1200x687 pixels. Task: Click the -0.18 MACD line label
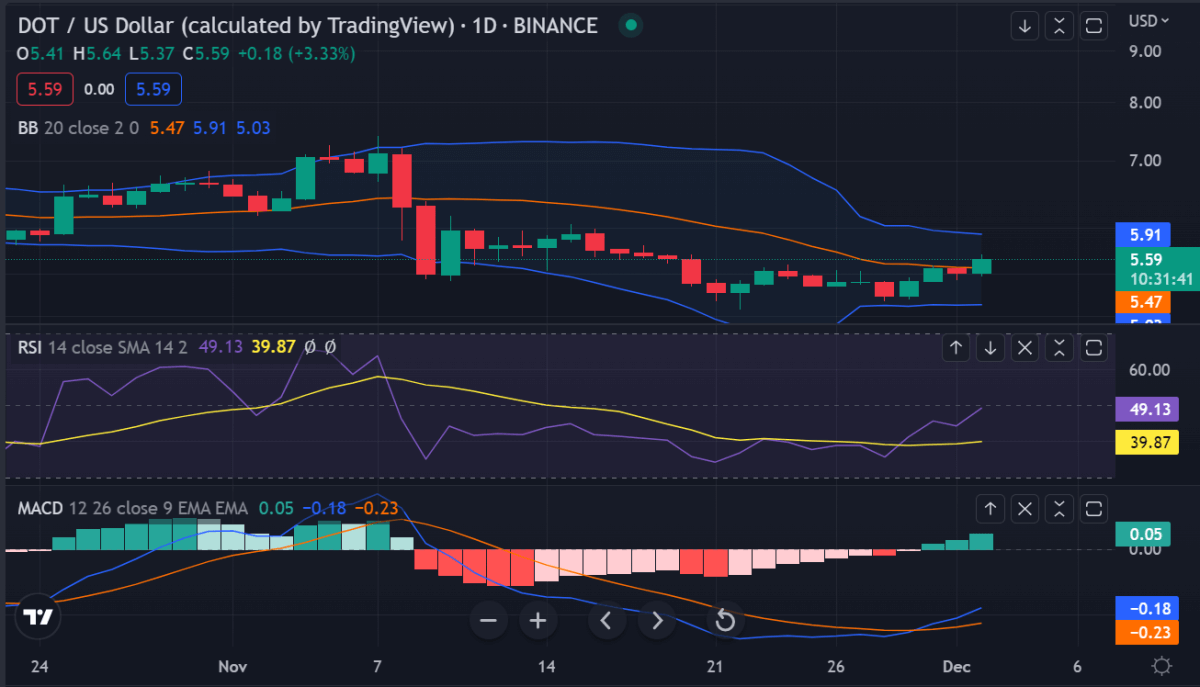point(1145,608)
